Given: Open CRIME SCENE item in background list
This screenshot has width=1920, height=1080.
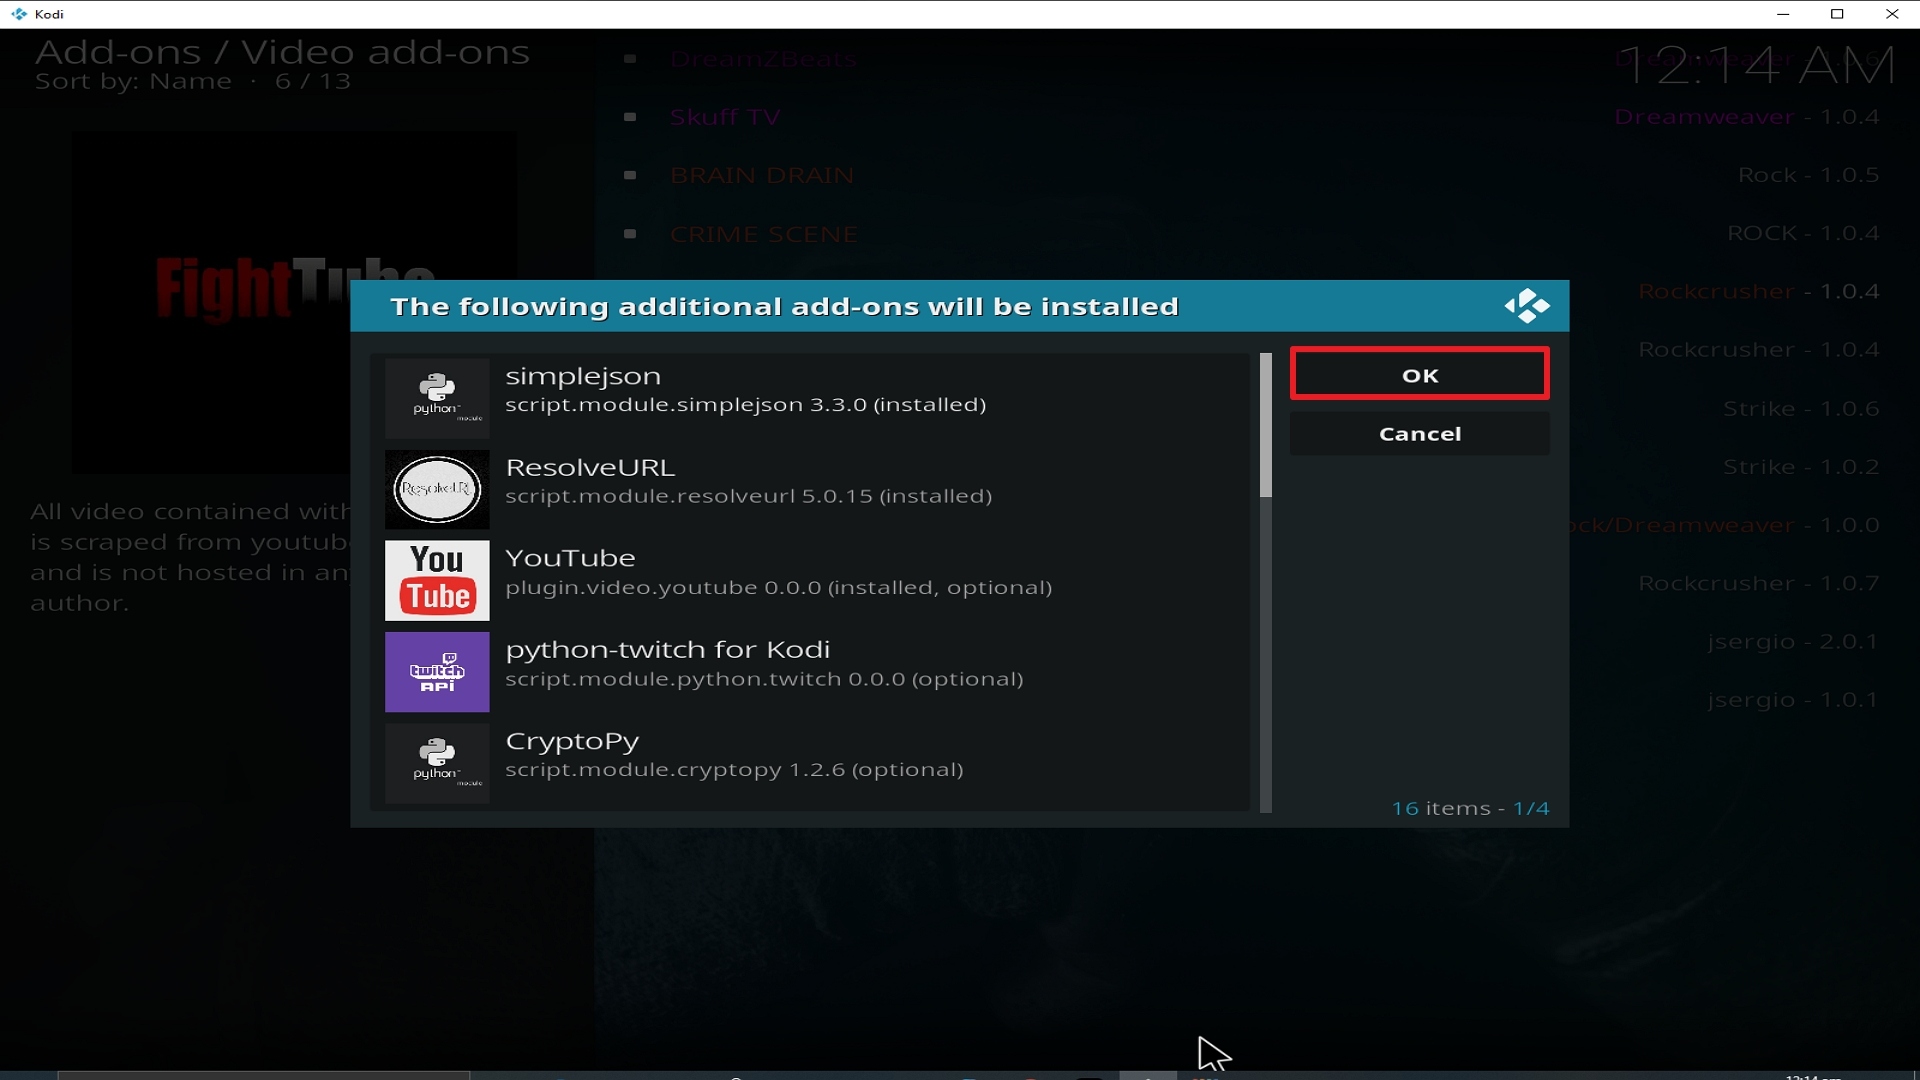Looking at the screenshot, I should 764,234.
